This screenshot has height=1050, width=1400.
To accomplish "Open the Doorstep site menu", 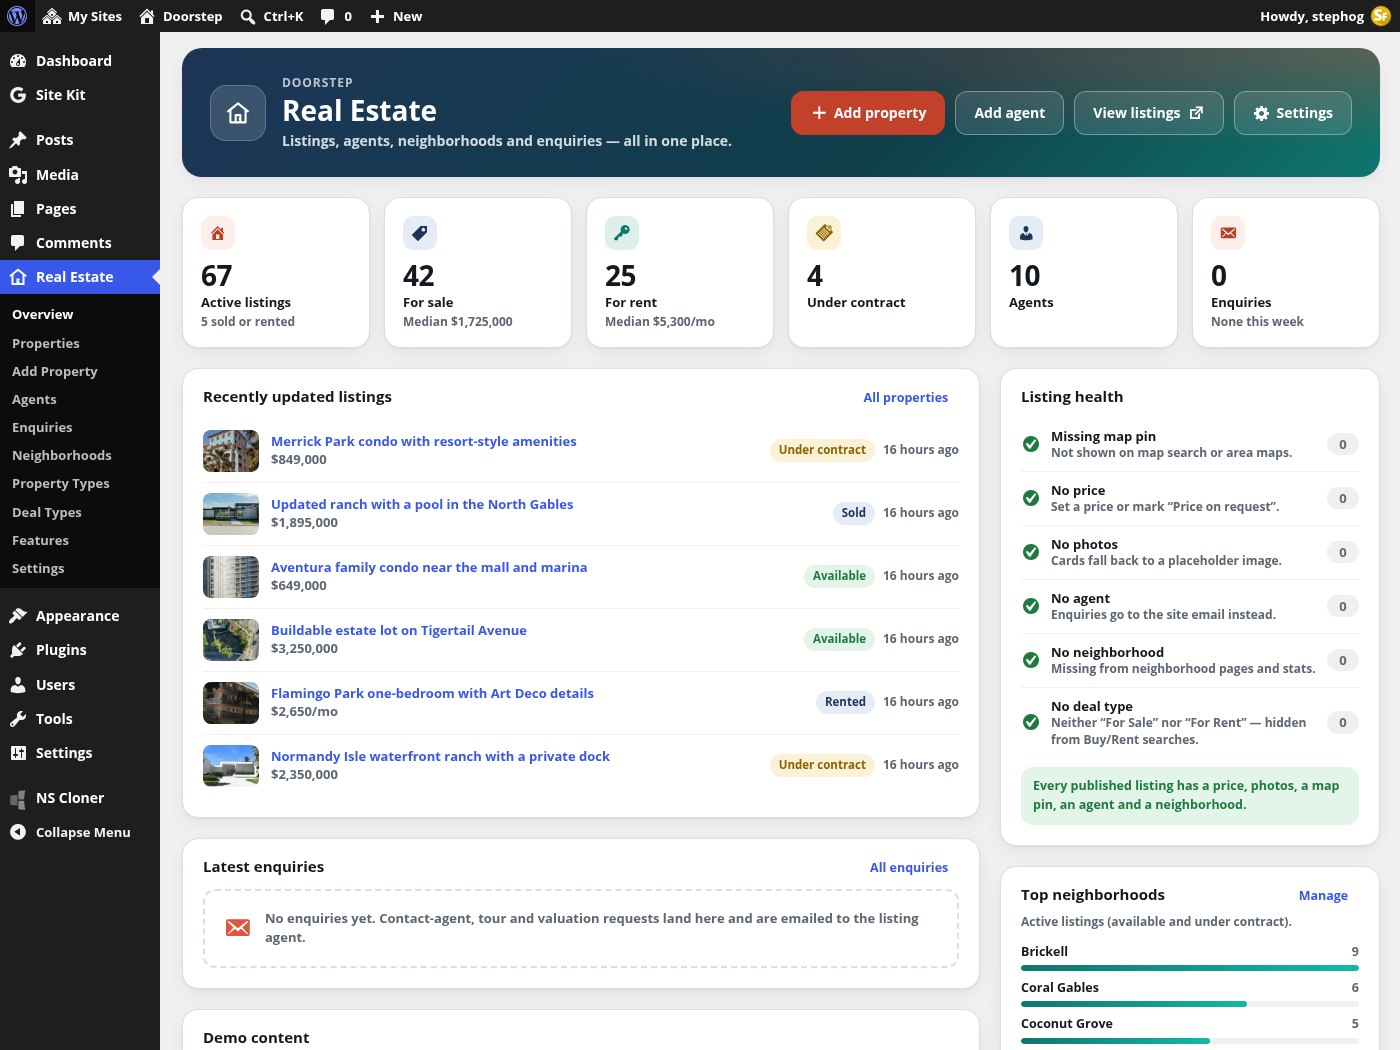I will pos(180,16).
